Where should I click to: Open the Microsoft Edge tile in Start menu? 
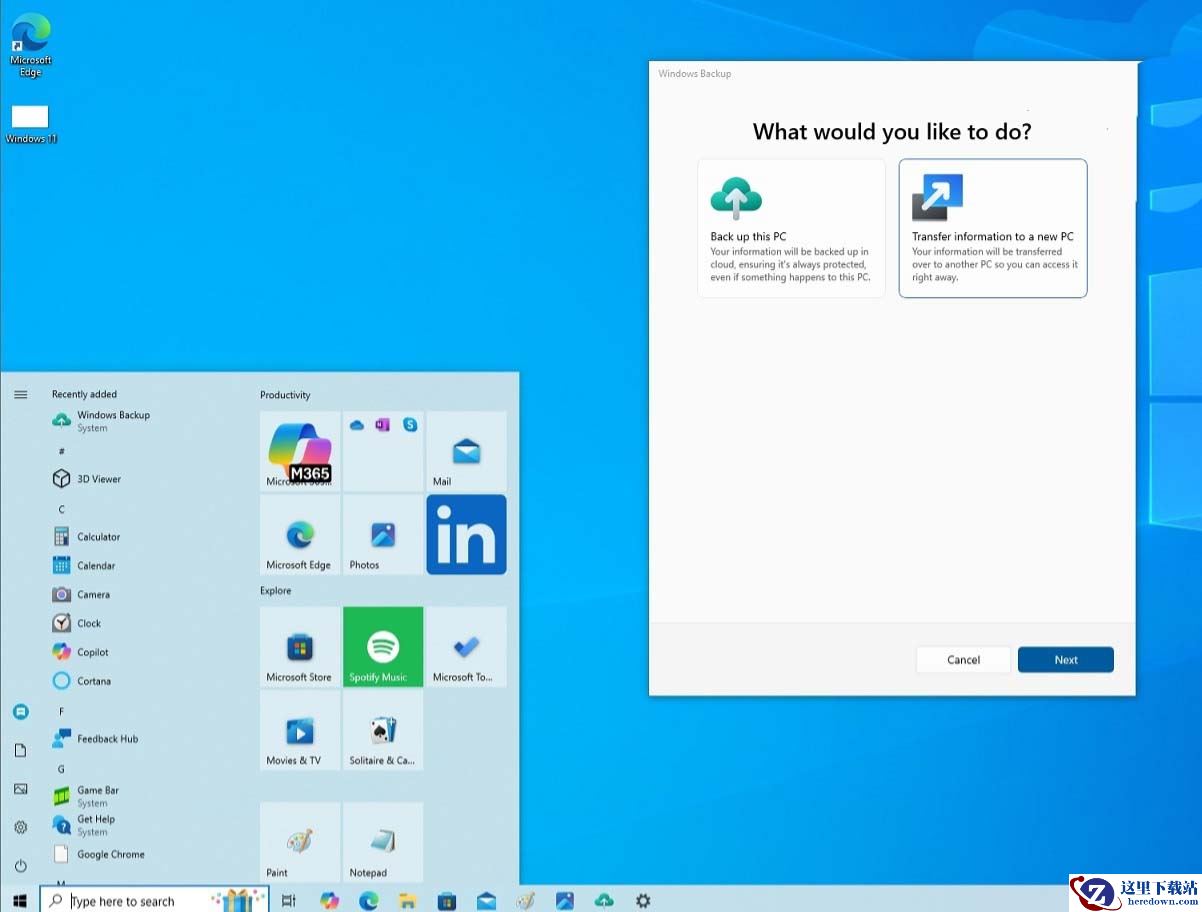(x=300, y=535)
